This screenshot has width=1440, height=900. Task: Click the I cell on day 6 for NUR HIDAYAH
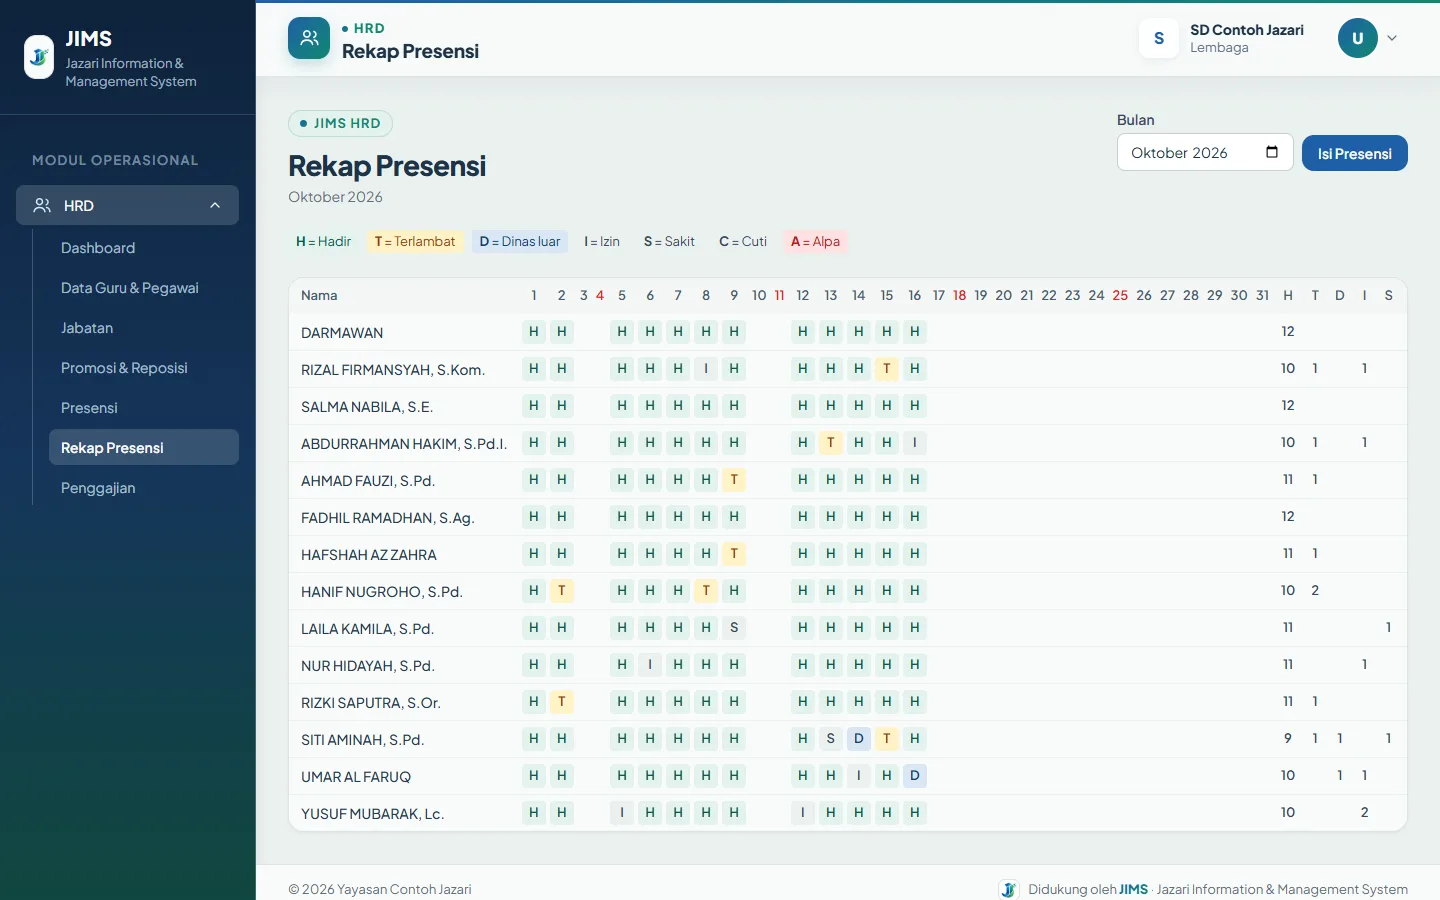[x=650, y=665]
